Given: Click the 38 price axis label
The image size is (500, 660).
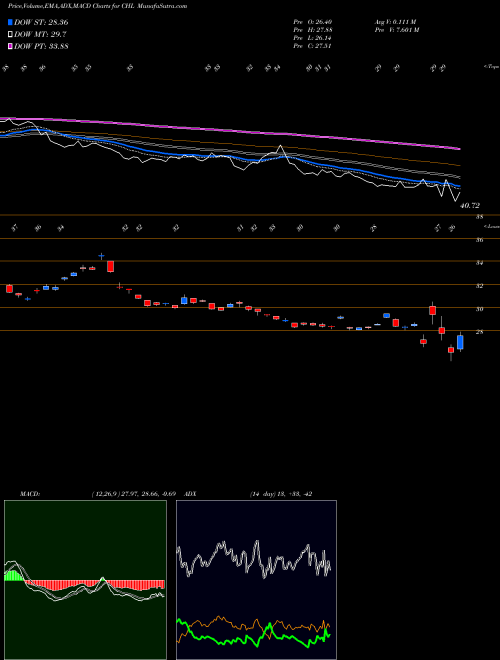Looking at the screenshot, I should click(479, 217).
